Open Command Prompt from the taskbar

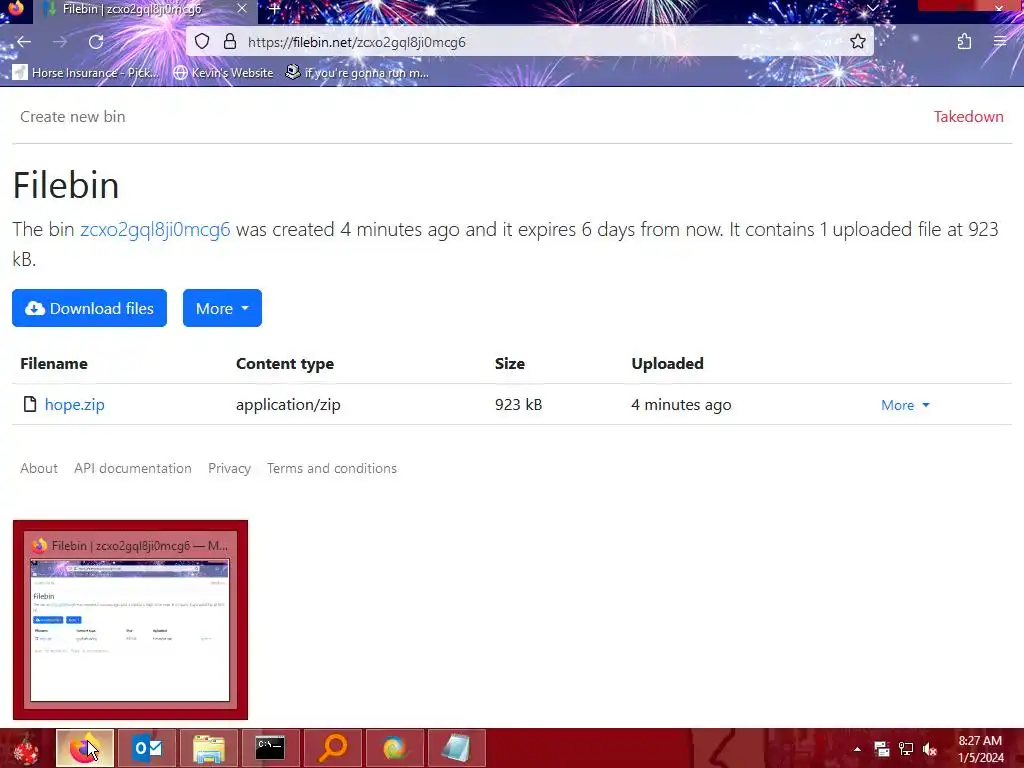(270, 748)
